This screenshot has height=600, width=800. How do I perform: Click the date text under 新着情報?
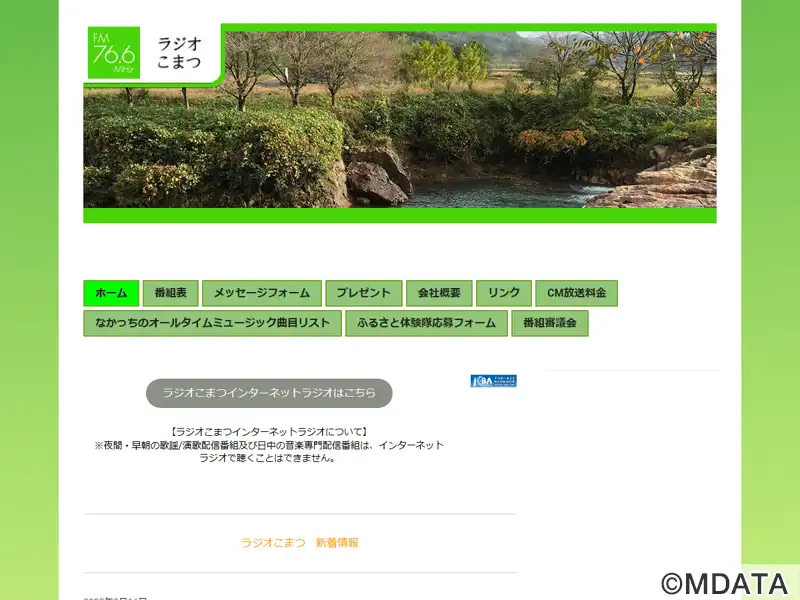click(116, 597)
